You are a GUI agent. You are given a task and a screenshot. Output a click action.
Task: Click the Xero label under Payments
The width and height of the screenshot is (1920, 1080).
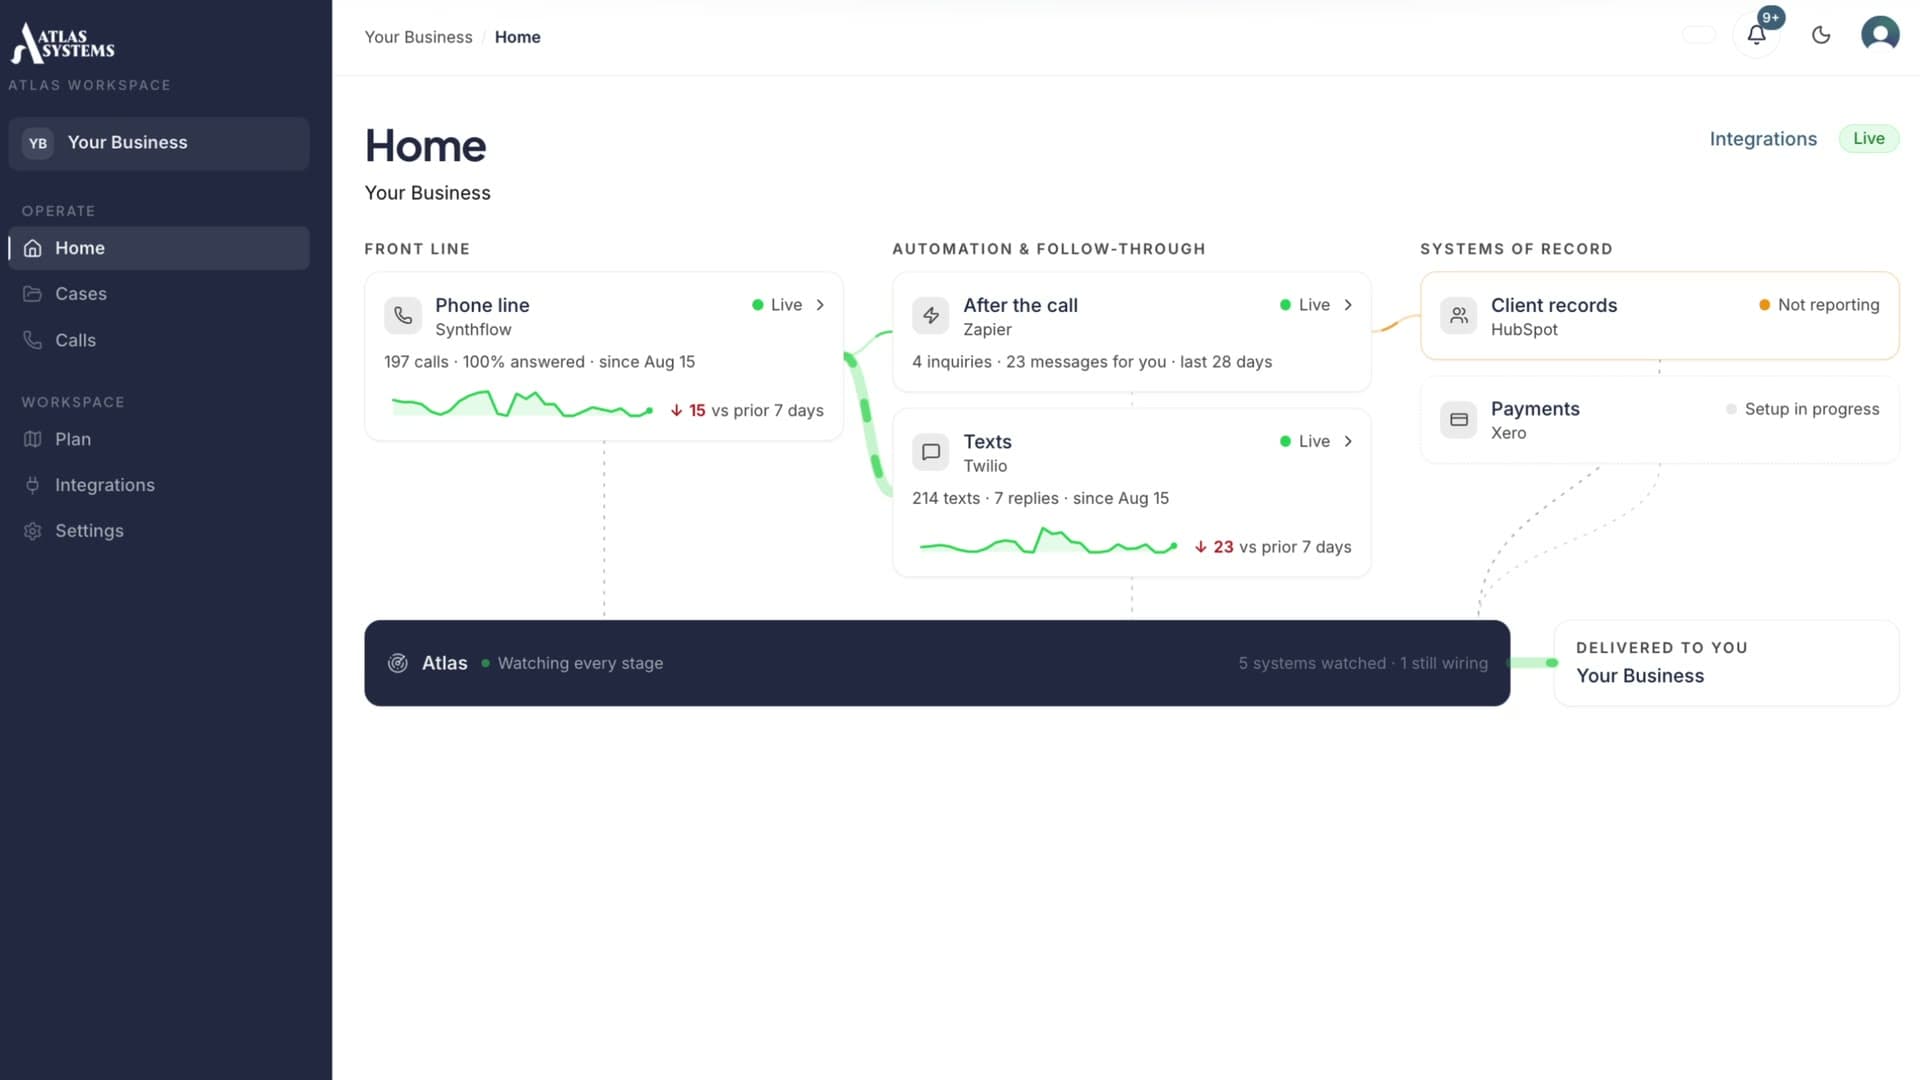tap(1508, 433)
